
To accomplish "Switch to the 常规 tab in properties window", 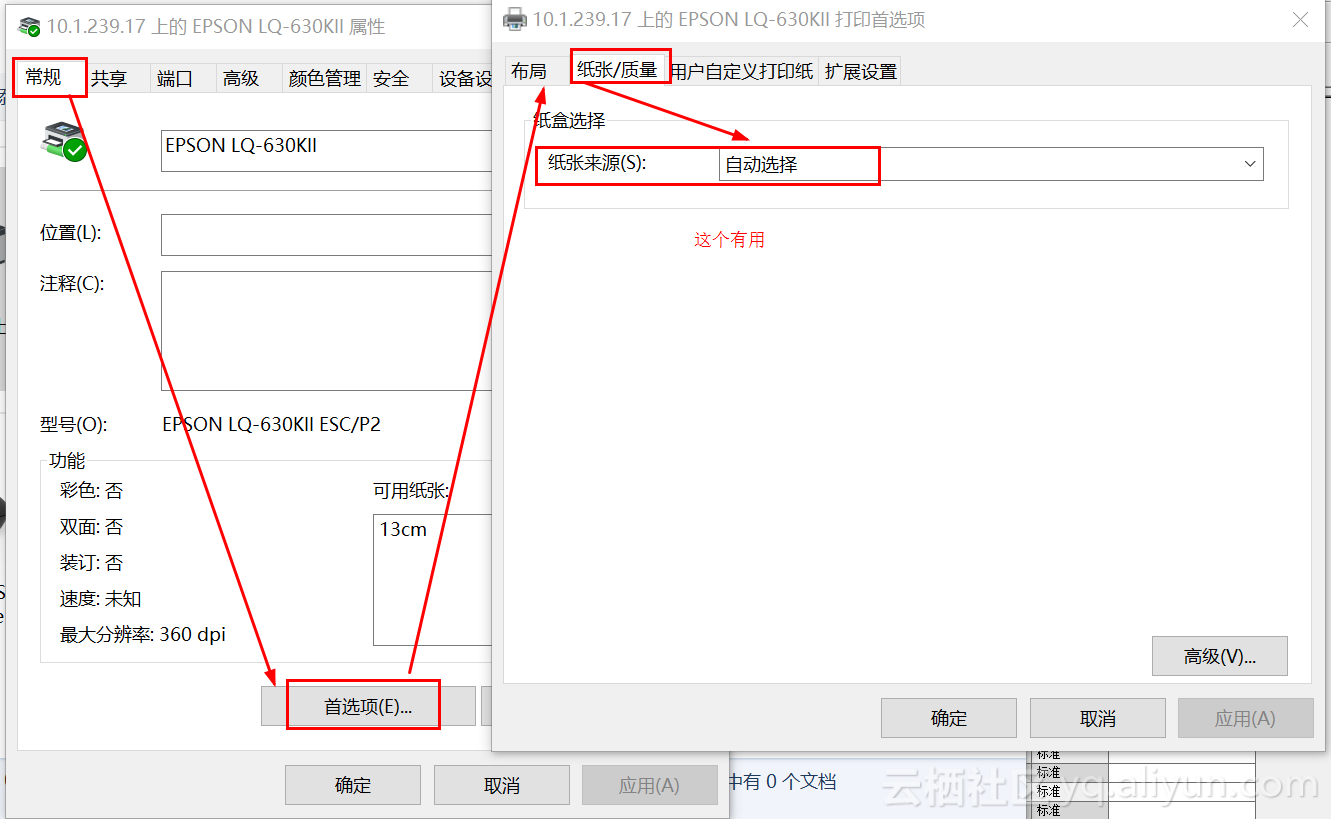I will pyautogui.click(x=44, y=78).
